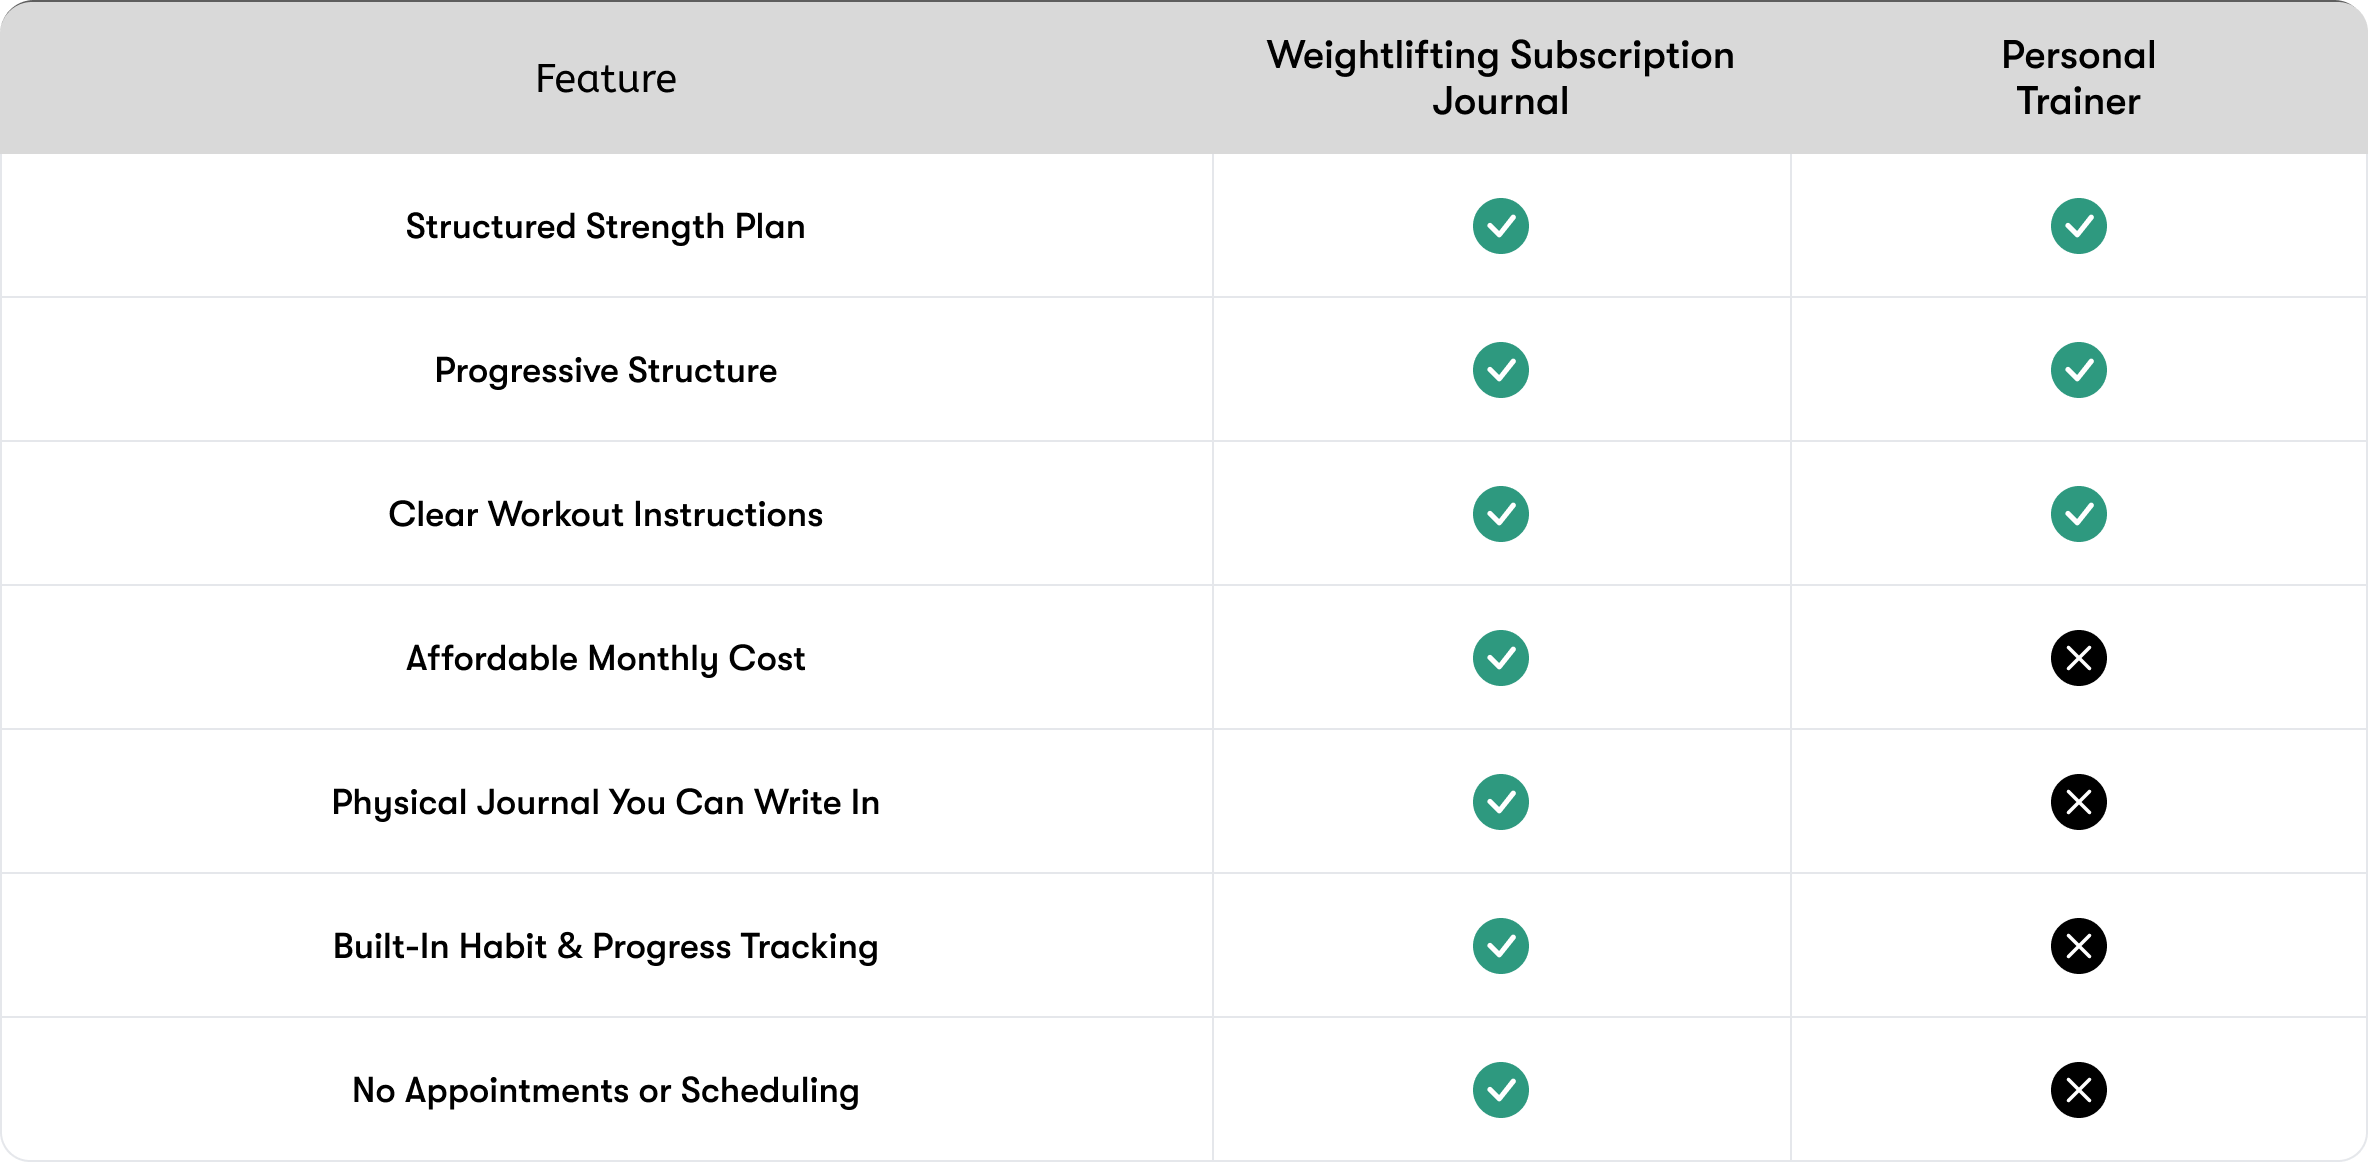Select the Weightlifting Subscription Journal column header
Viewport: 2368px width, 1162px height.
click(1500, 78)
